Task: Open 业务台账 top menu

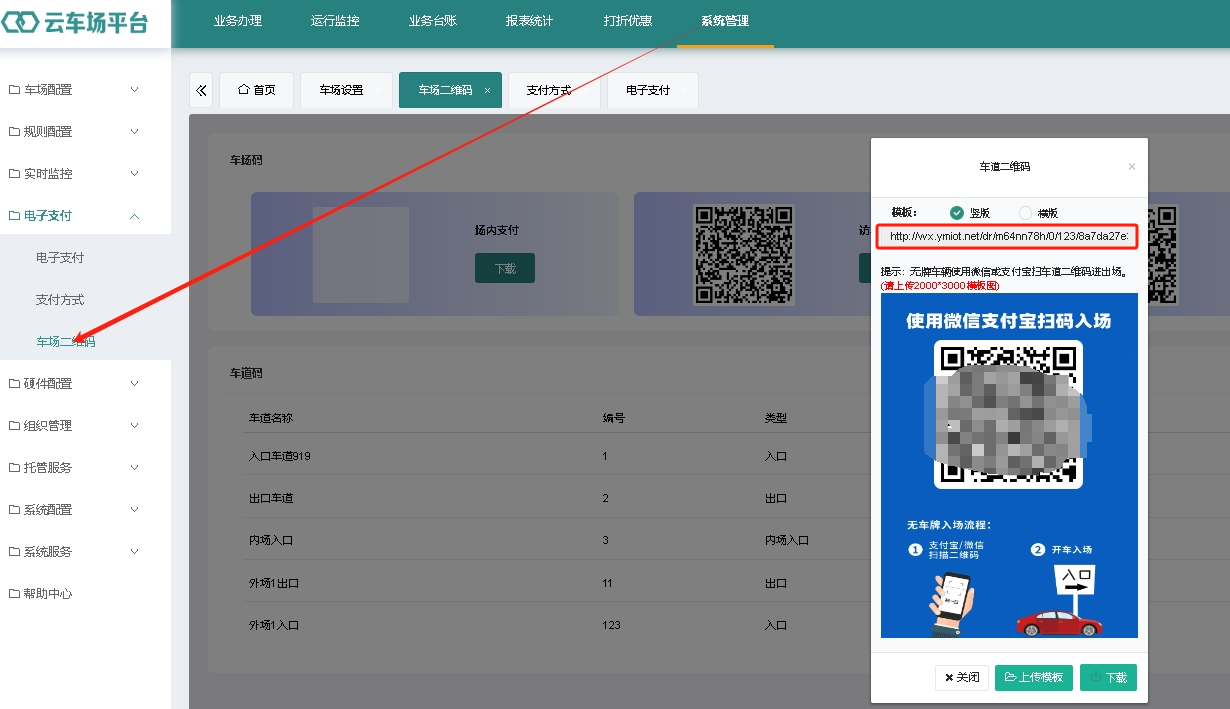Action: 433,21
